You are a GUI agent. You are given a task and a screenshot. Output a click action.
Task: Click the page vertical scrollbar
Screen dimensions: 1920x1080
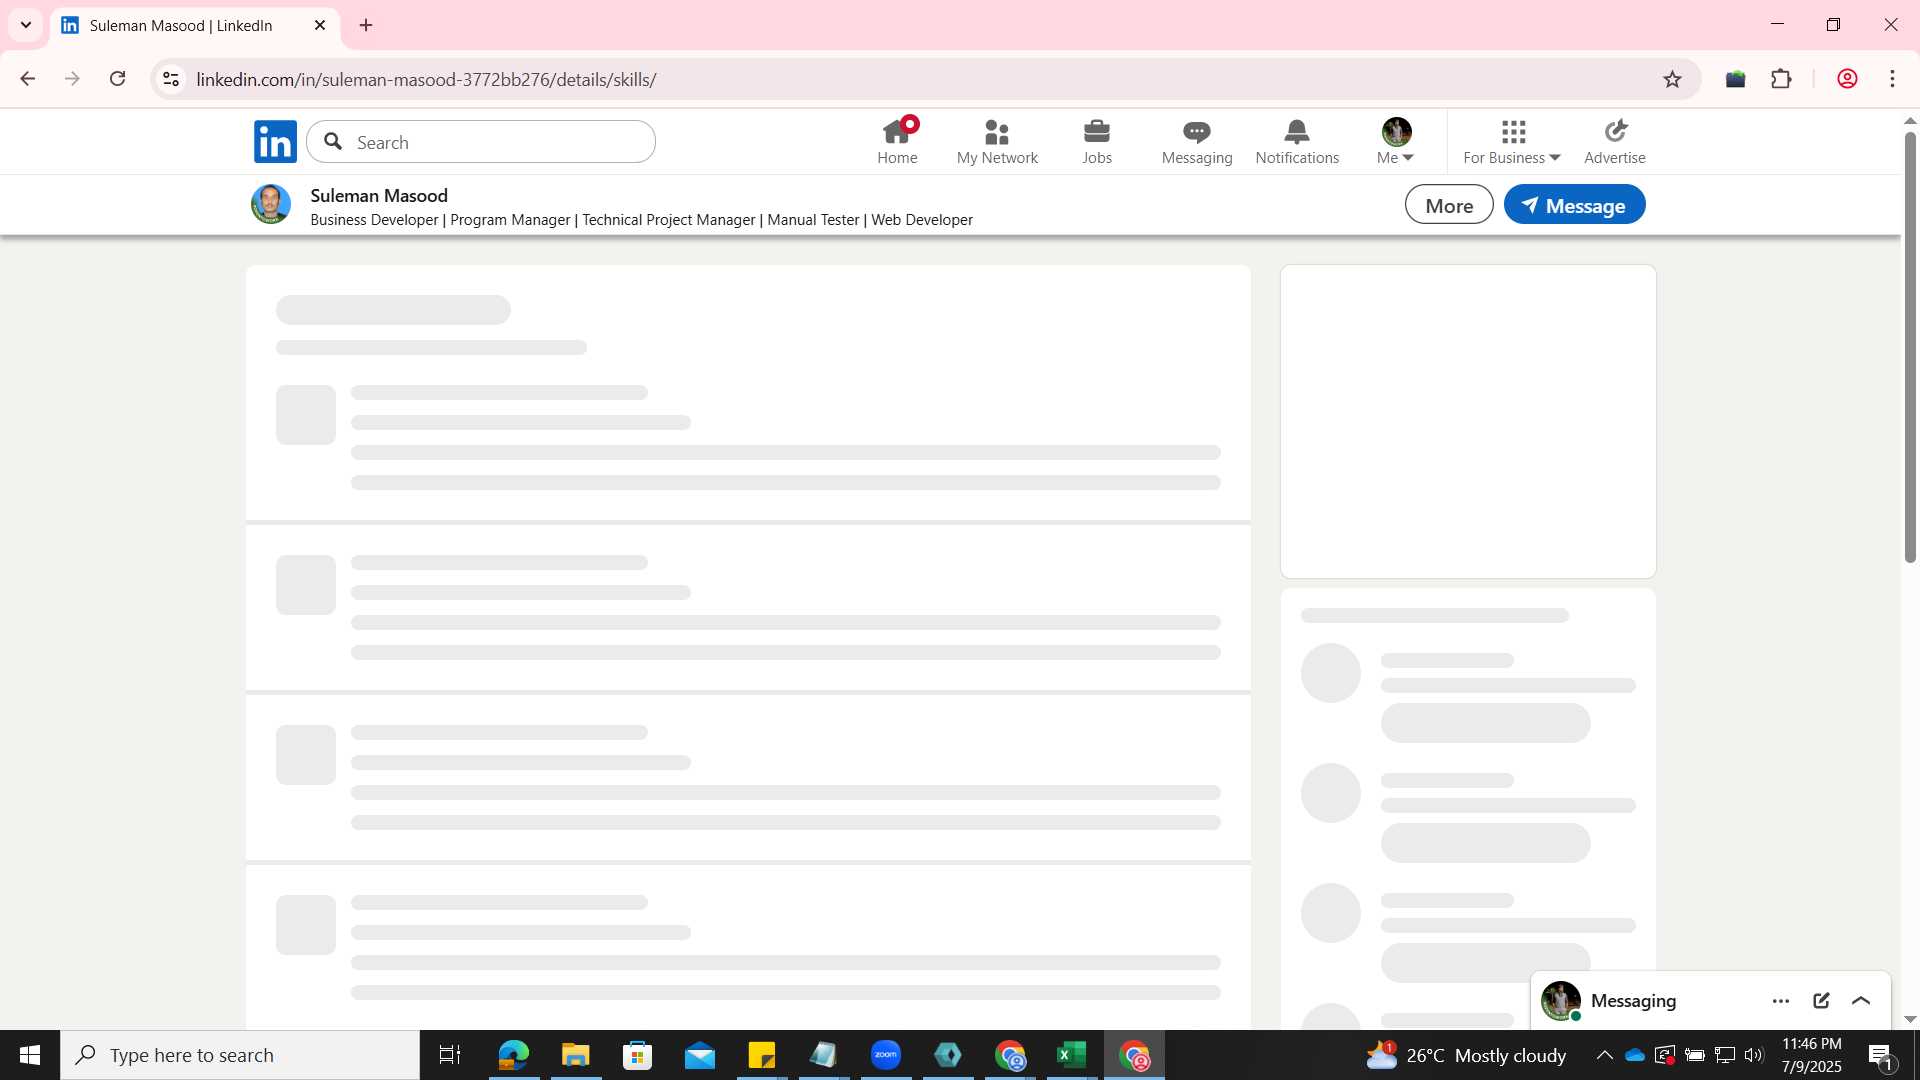[x=1910, y=347]
